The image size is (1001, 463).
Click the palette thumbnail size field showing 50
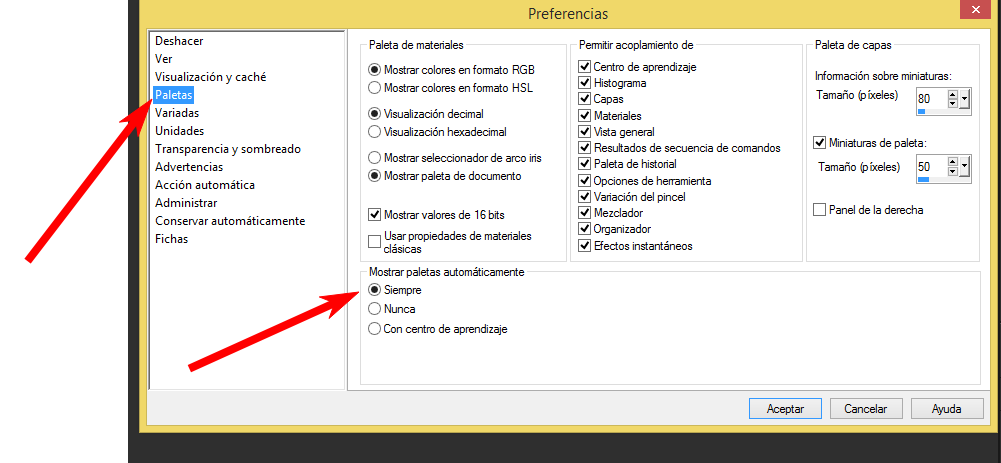tap(931, 167)
